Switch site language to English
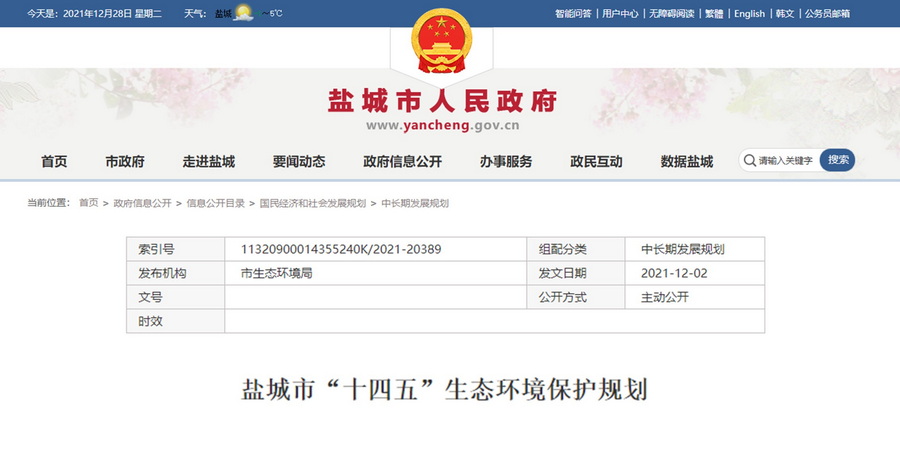The height and width of the screenshot is (450, 900). click(749, 14)
